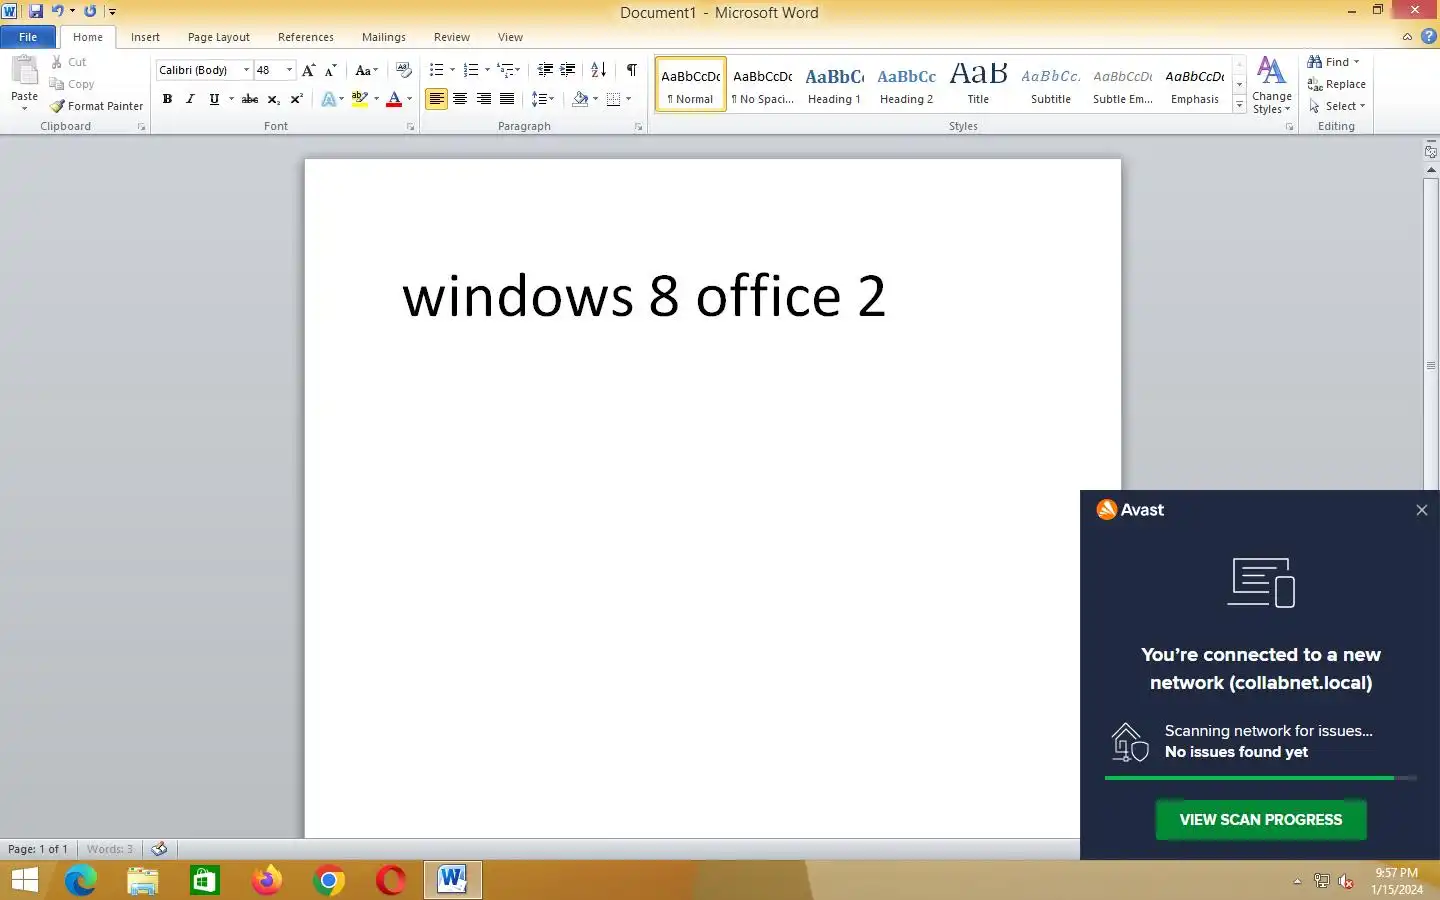Screen dimensions: 1440x900
Task: Click the Grow Font icon
Action: (x=308, y=70)
